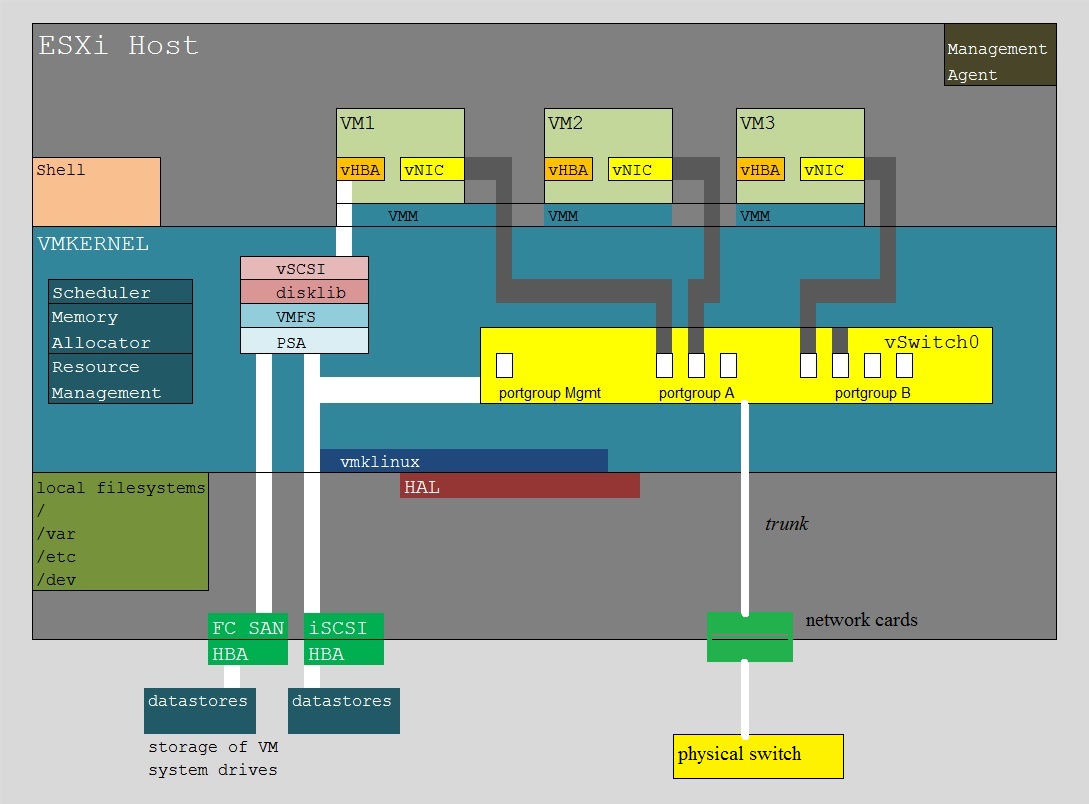Click the ESXi Host title
The width and height of the screenshot is (1089, 804).
(118, 46)
